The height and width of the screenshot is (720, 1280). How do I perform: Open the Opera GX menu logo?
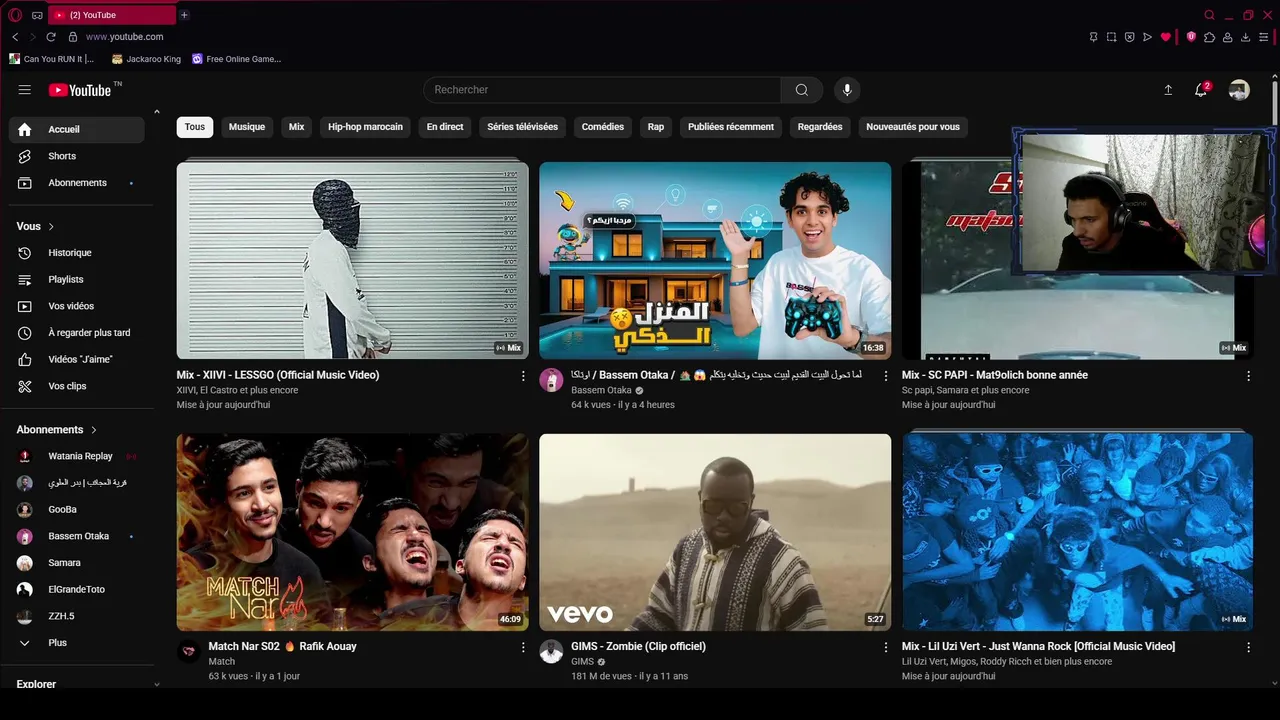pos(15,15)
